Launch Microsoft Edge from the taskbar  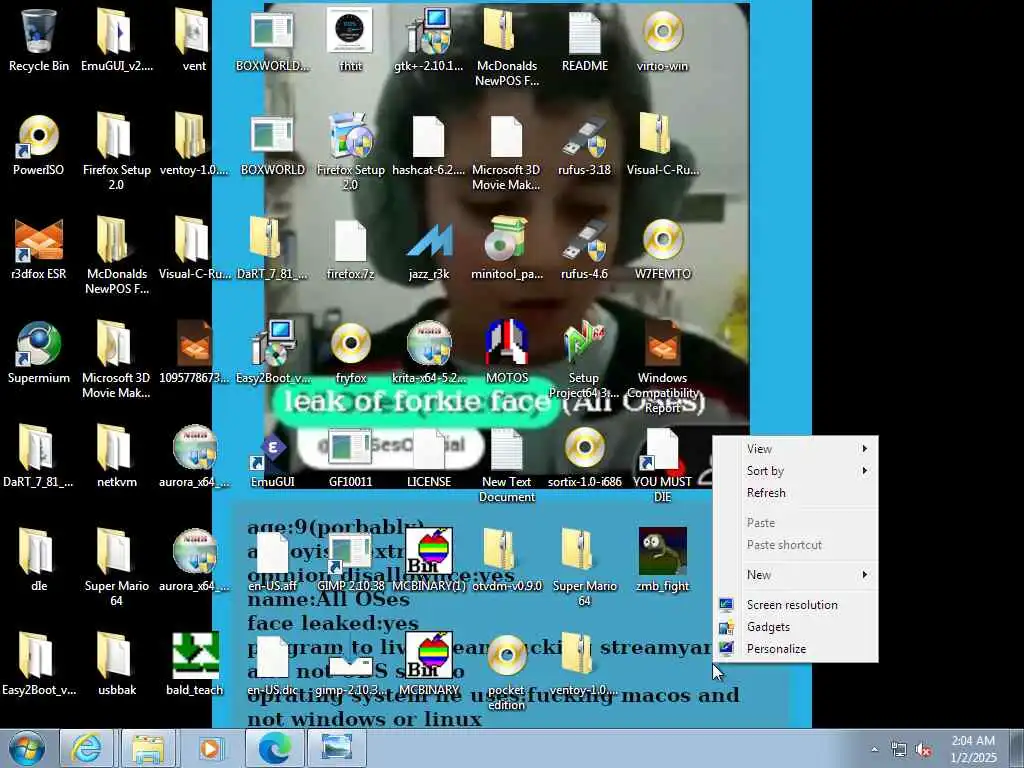[x=275, y=748]
